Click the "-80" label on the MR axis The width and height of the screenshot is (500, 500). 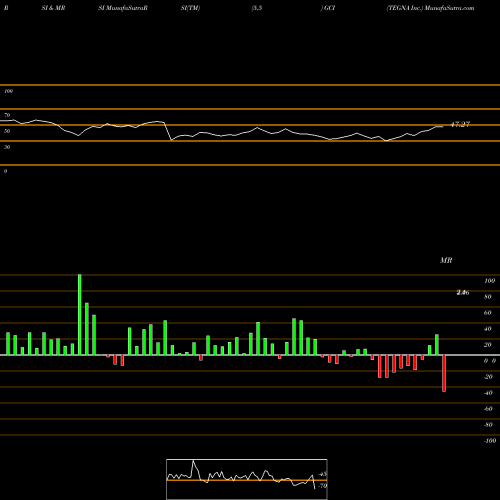click(488, 425)
